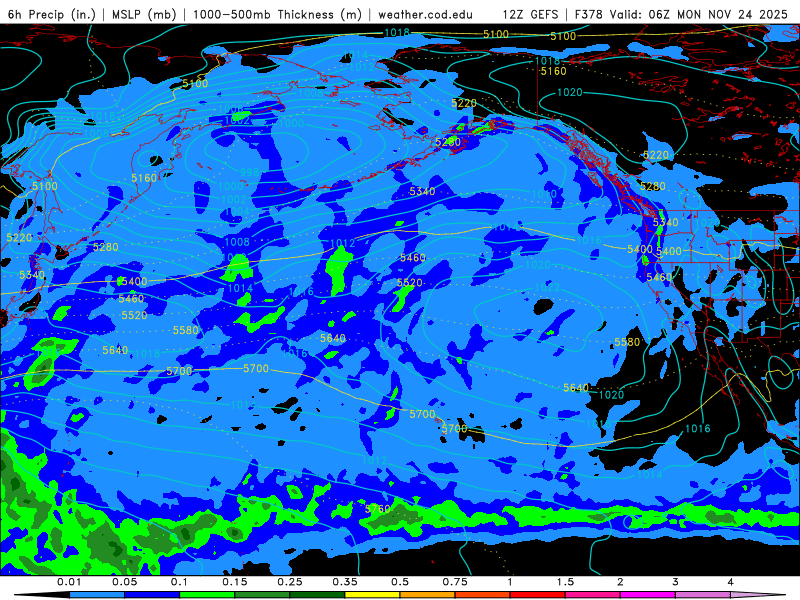This screenshot has height=600, width=800.
Task: Click the 0.15 legend value
Action: click(x=235, y=582)
